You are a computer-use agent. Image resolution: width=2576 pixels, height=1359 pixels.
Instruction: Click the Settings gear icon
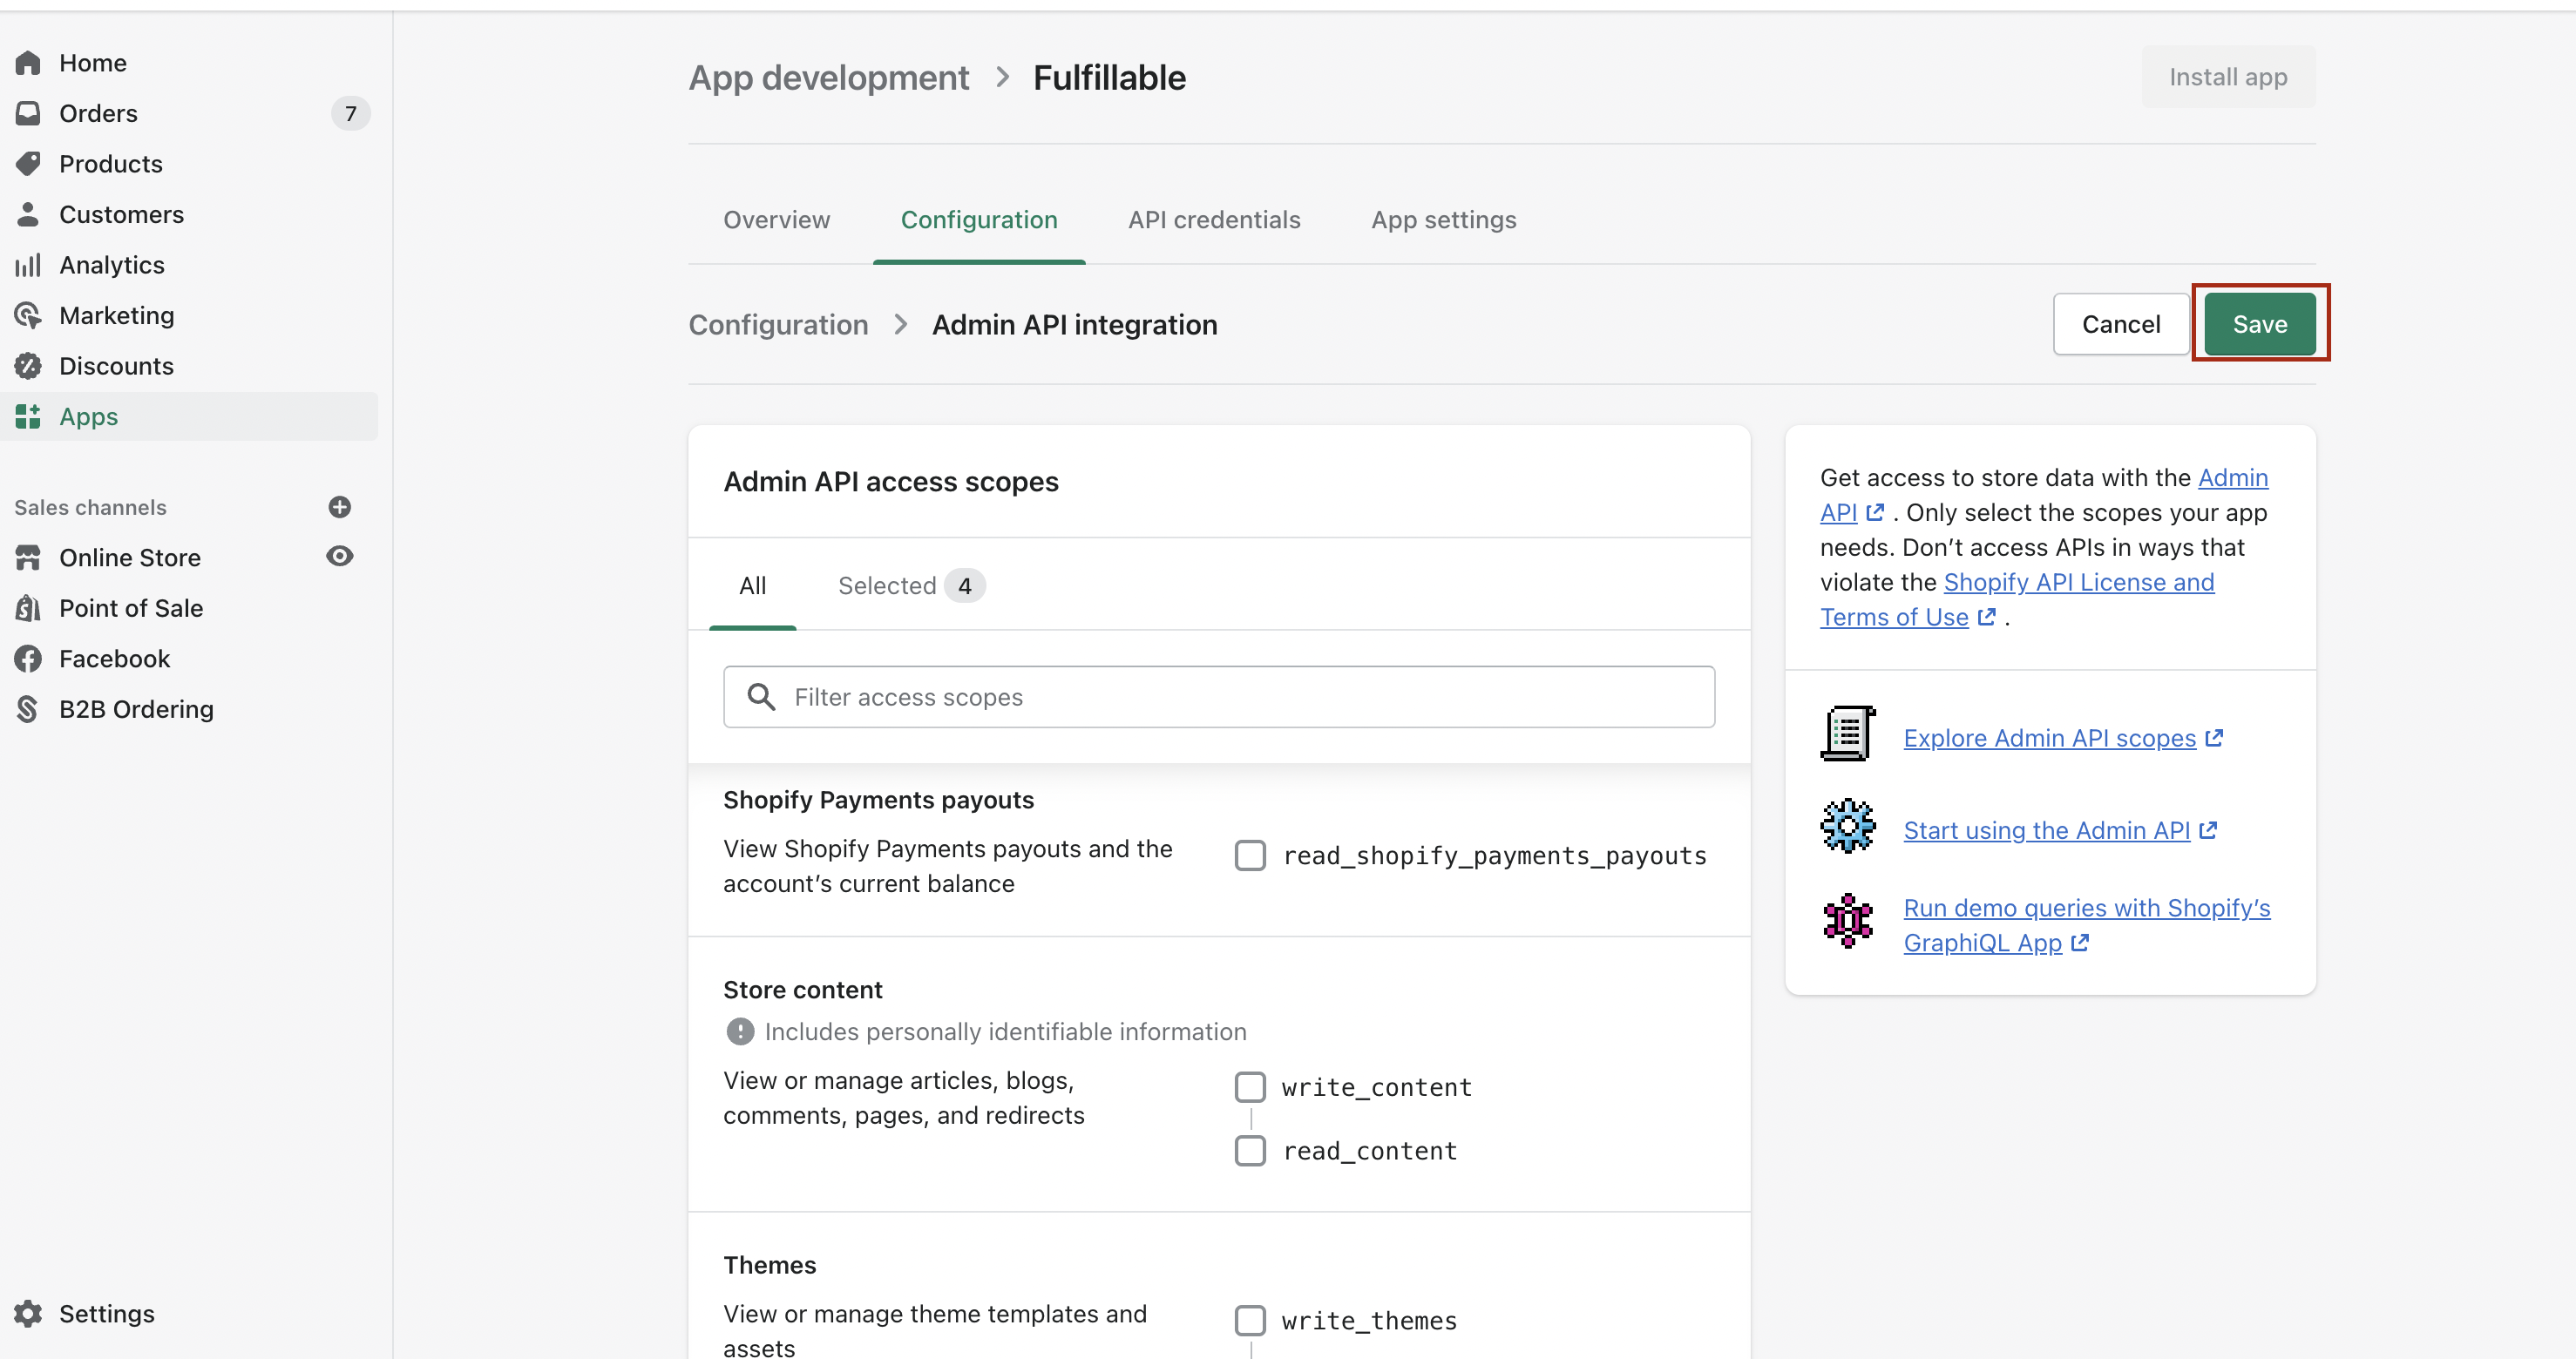(x=28, y=1313)
